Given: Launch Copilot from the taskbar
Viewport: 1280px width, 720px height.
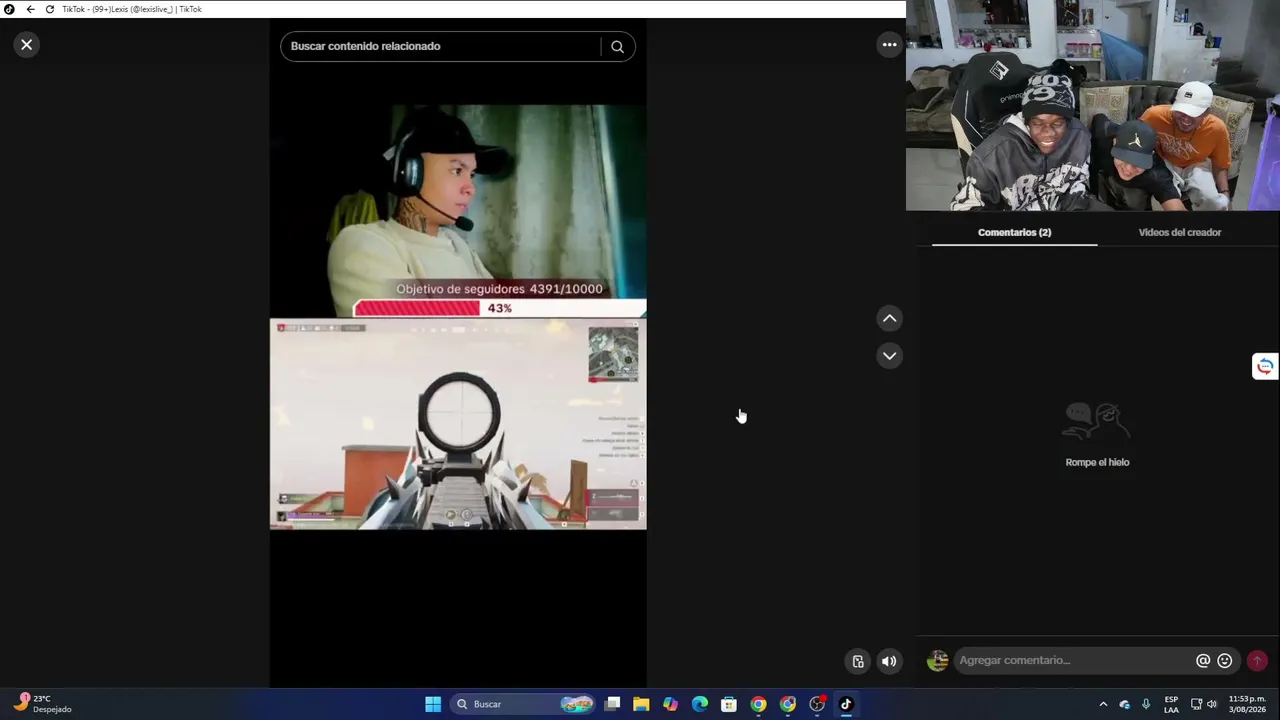Looking at the screenshot, I should pos(670,704).
